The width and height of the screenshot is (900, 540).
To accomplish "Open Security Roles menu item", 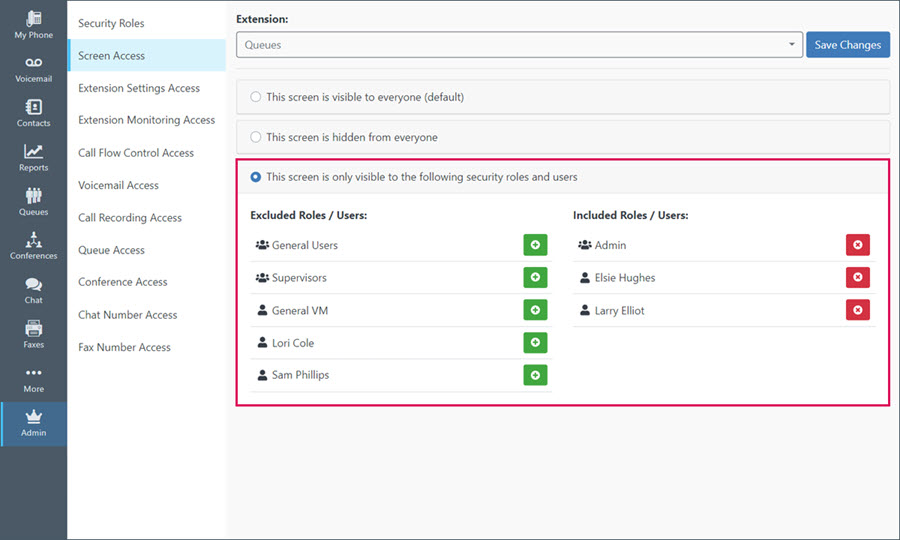I will [x=111, y=24].
